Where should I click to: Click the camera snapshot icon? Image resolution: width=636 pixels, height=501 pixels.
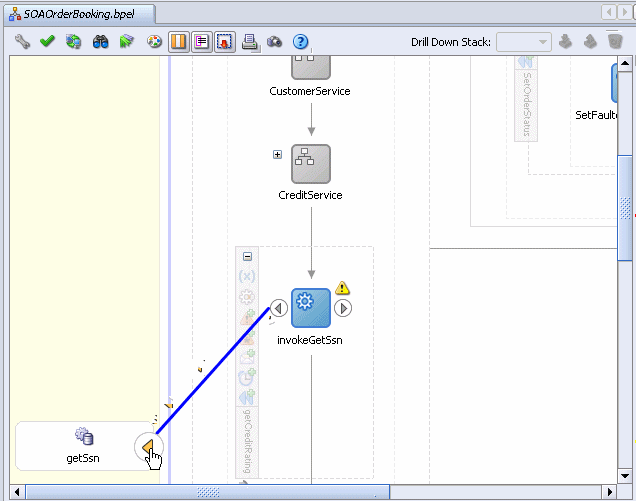tap(275, 41)
